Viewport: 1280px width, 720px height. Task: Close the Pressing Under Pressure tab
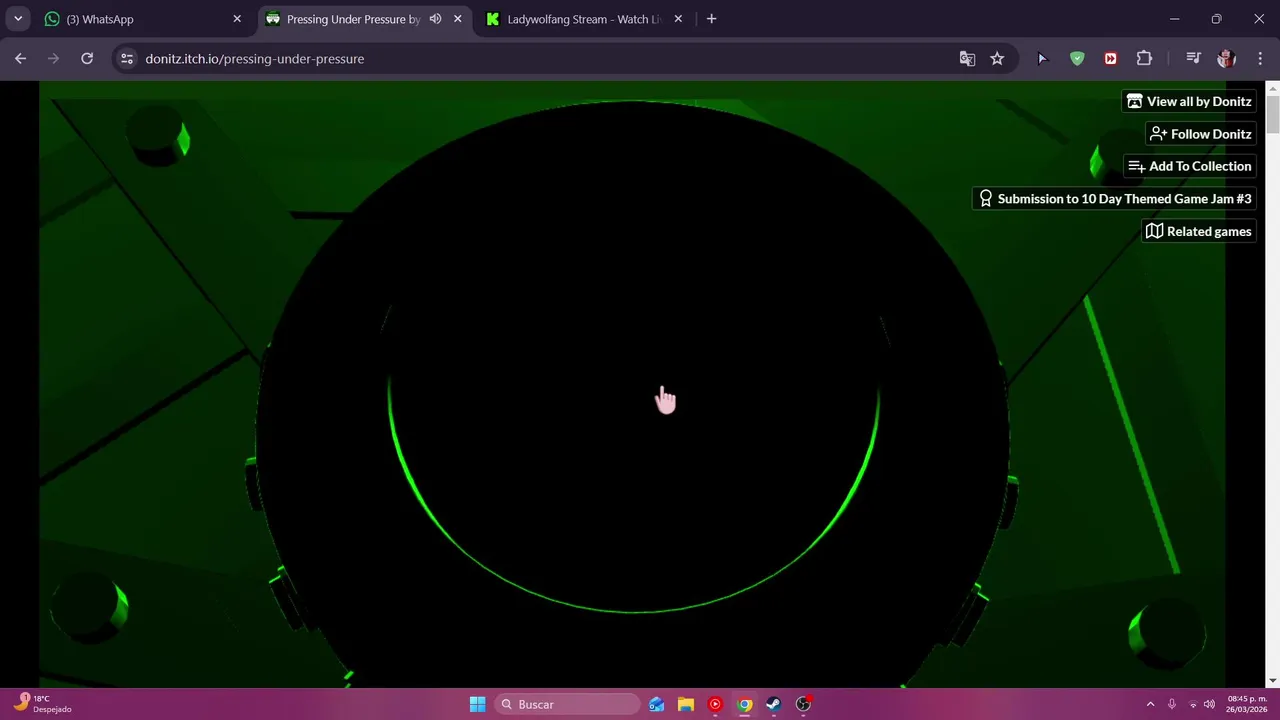(459, 19)
